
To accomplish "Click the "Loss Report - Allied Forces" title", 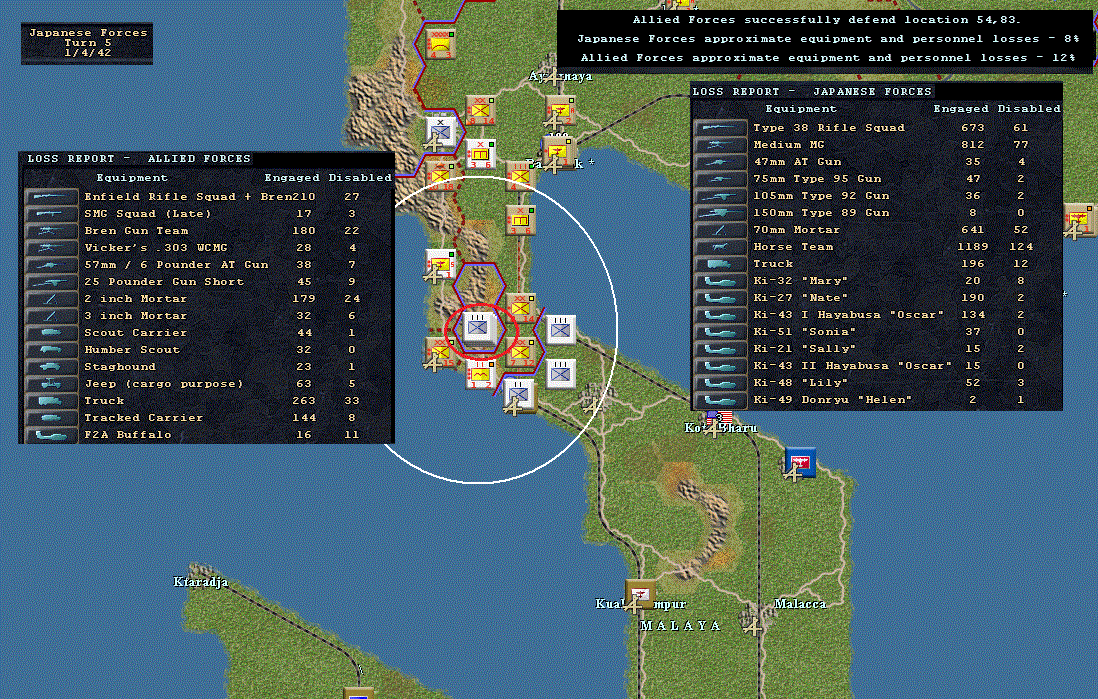I will pos(139,159).
